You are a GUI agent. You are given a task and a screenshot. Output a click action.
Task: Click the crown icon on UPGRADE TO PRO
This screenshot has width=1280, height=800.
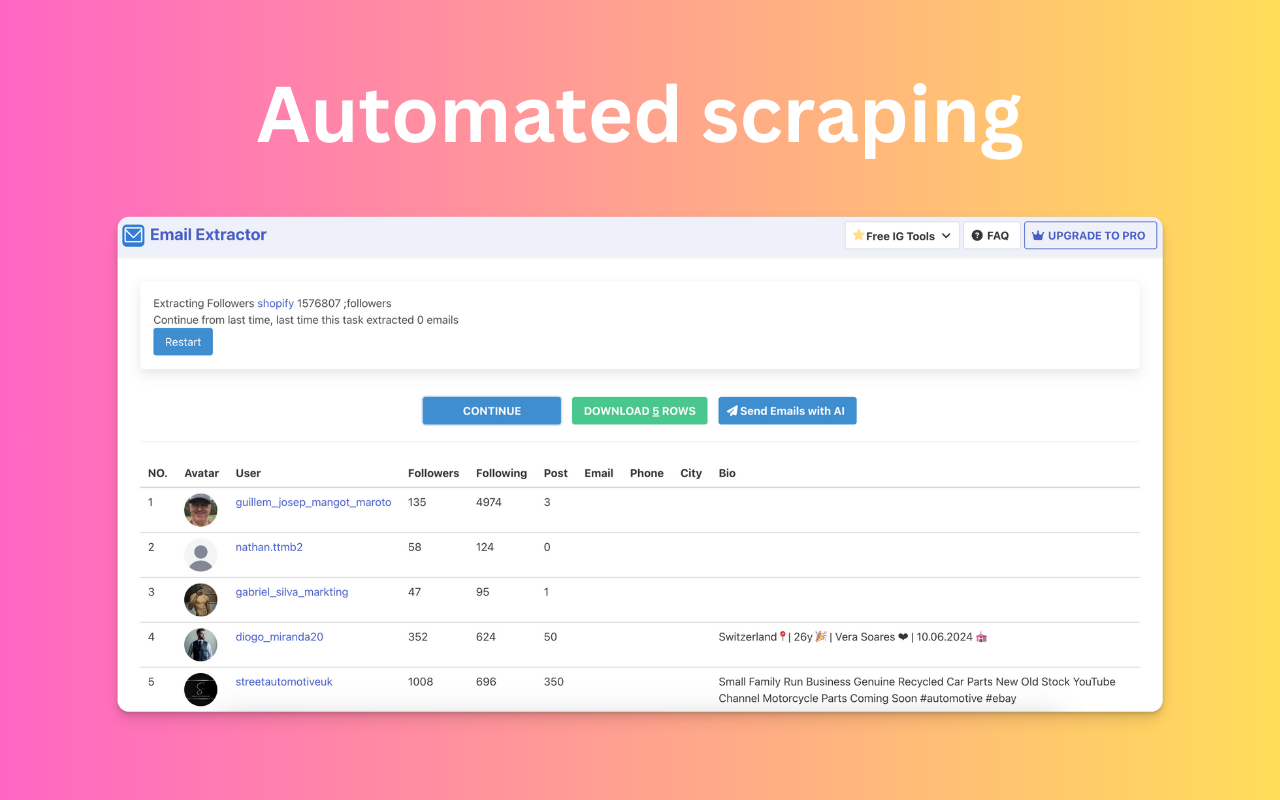click(x=1038, y=235)
